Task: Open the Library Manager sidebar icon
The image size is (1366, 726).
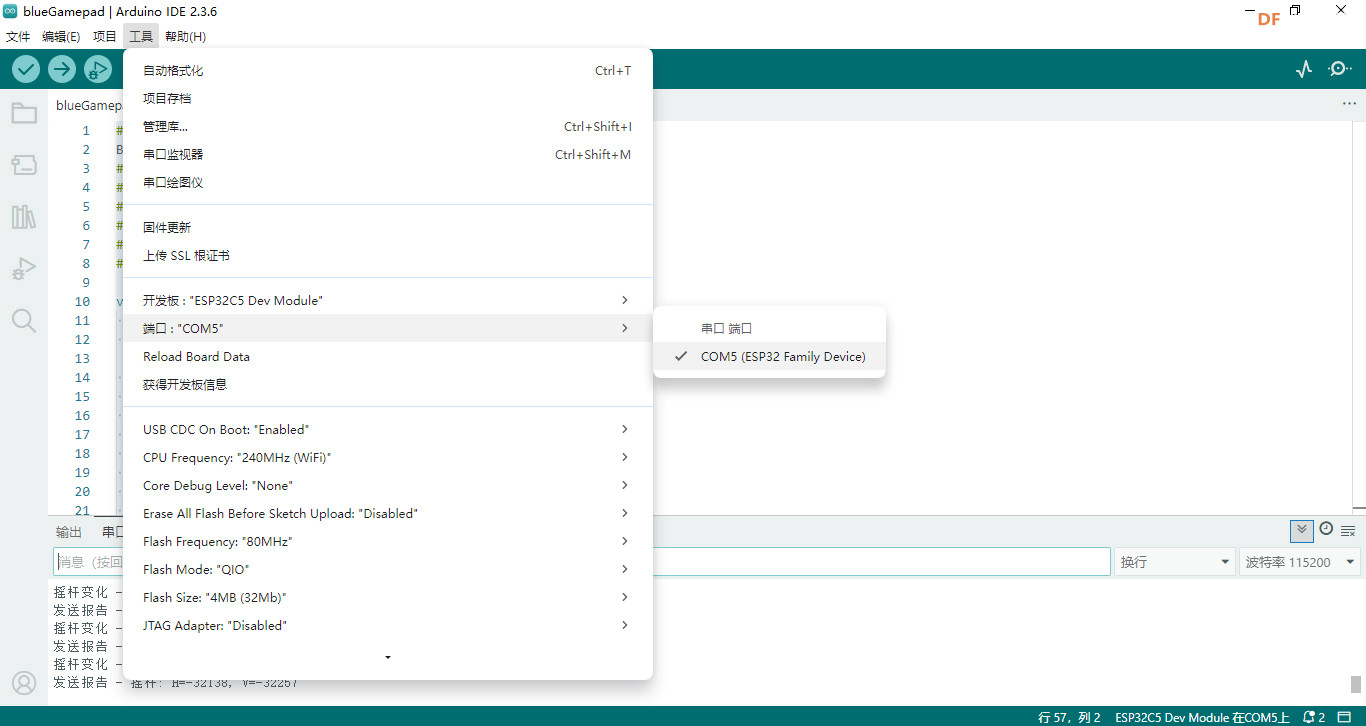Action: [x=24, y=217]
